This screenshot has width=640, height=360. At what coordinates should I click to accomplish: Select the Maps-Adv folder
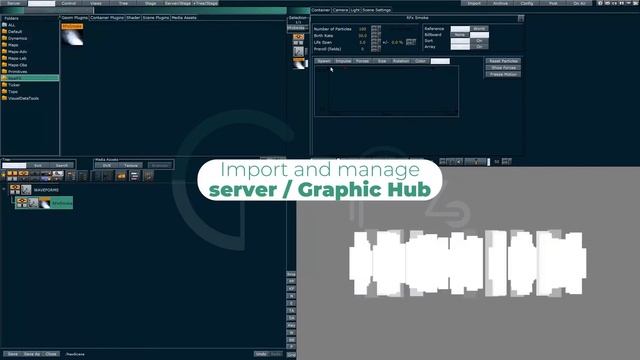tap(17, 52)
